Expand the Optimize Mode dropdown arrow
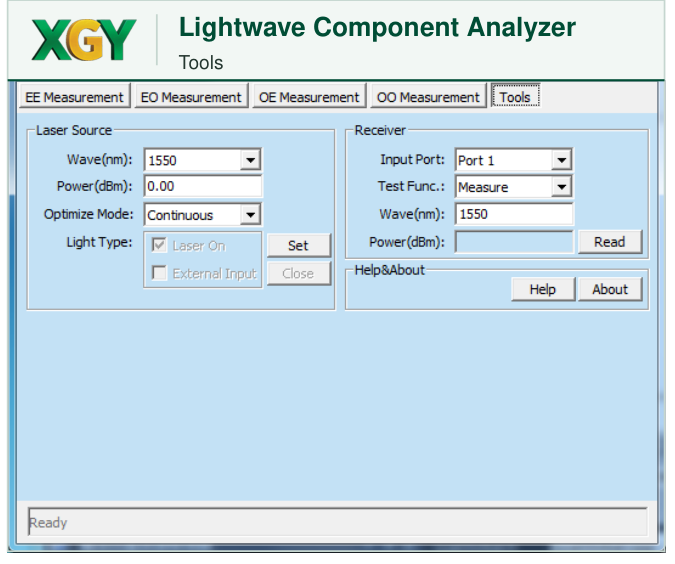This screenshot has width=675, height=564. click(251, 214)
